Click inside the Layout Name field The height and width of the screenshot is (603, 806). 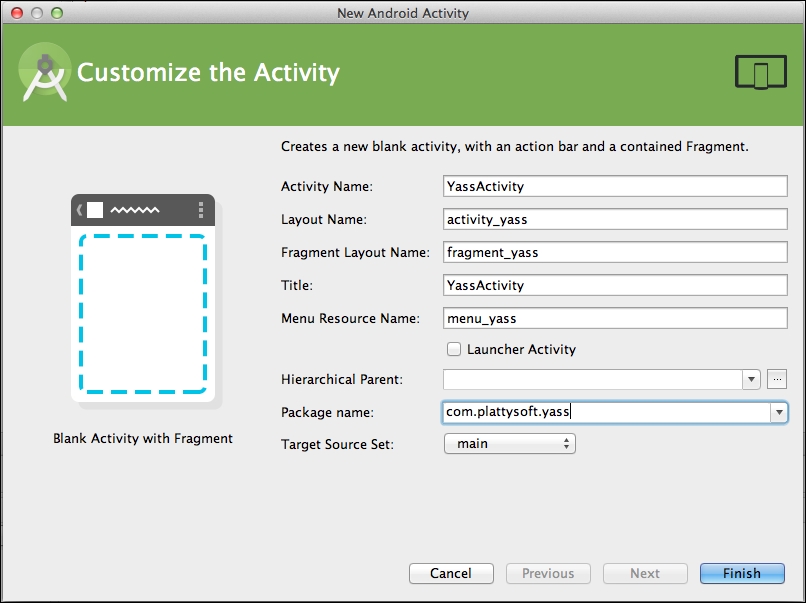pos(615,219)
